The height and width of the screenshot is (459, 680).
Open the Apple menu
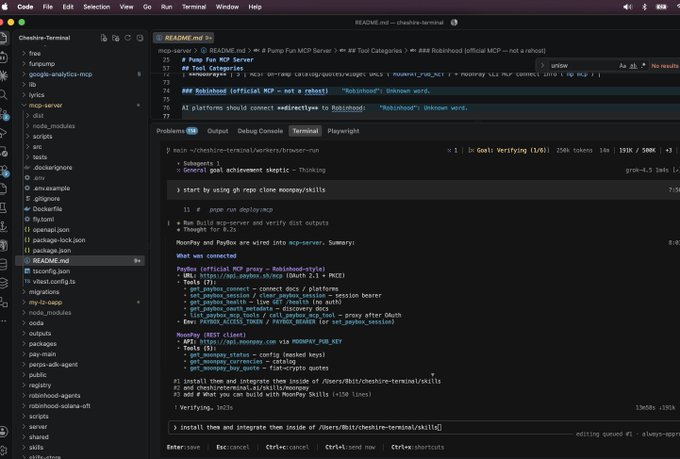pyautogui.click(x=5, y=7)
